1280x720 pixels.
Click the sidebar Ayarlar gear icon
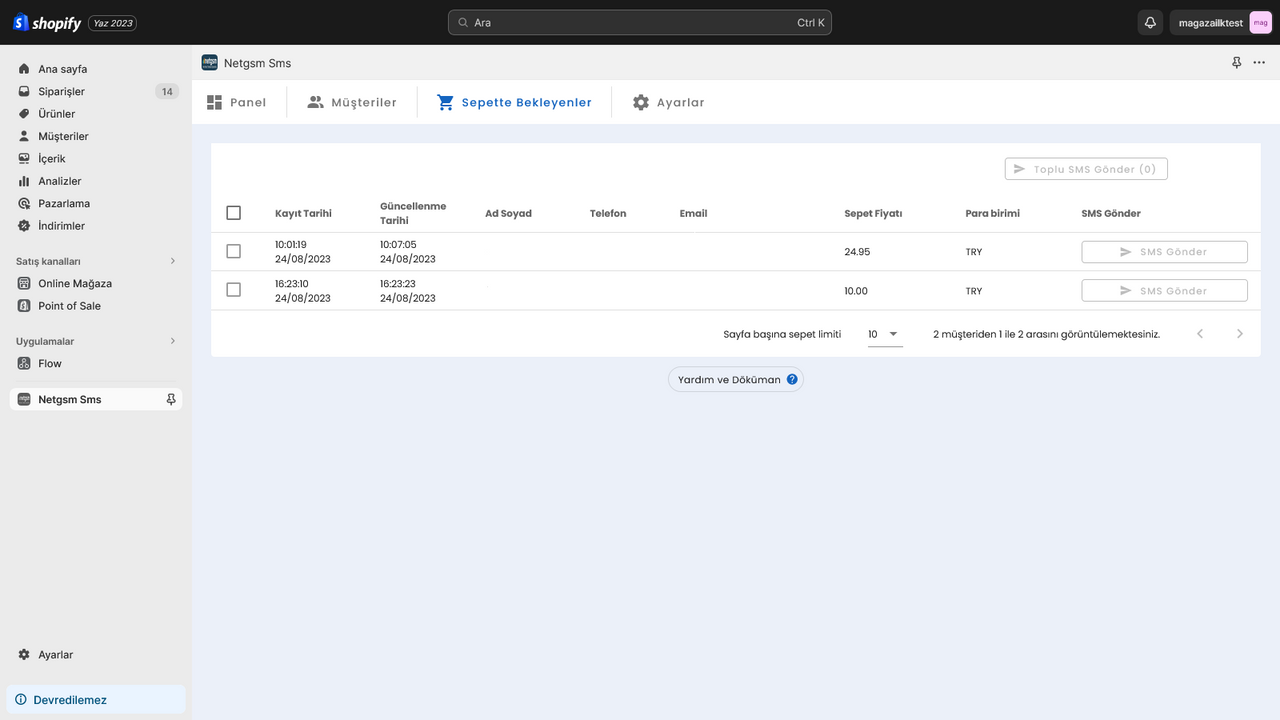tap(24, 655)
